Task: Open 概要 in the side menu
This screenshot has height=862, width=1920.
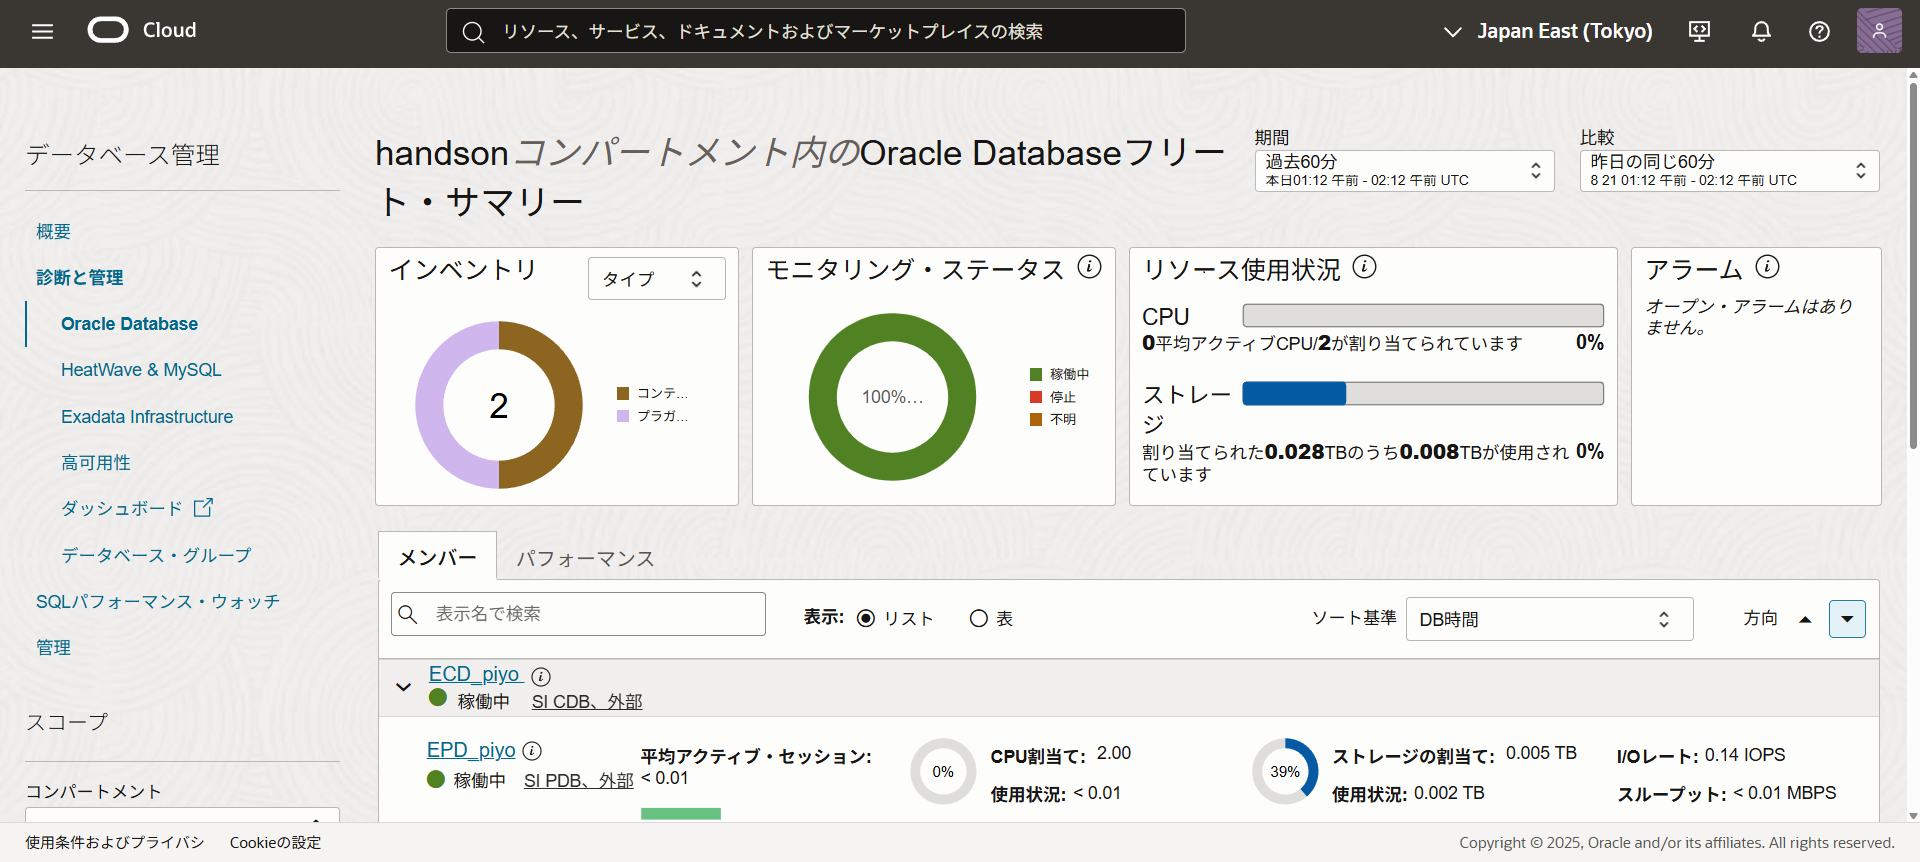Action: tap(53, 232)
